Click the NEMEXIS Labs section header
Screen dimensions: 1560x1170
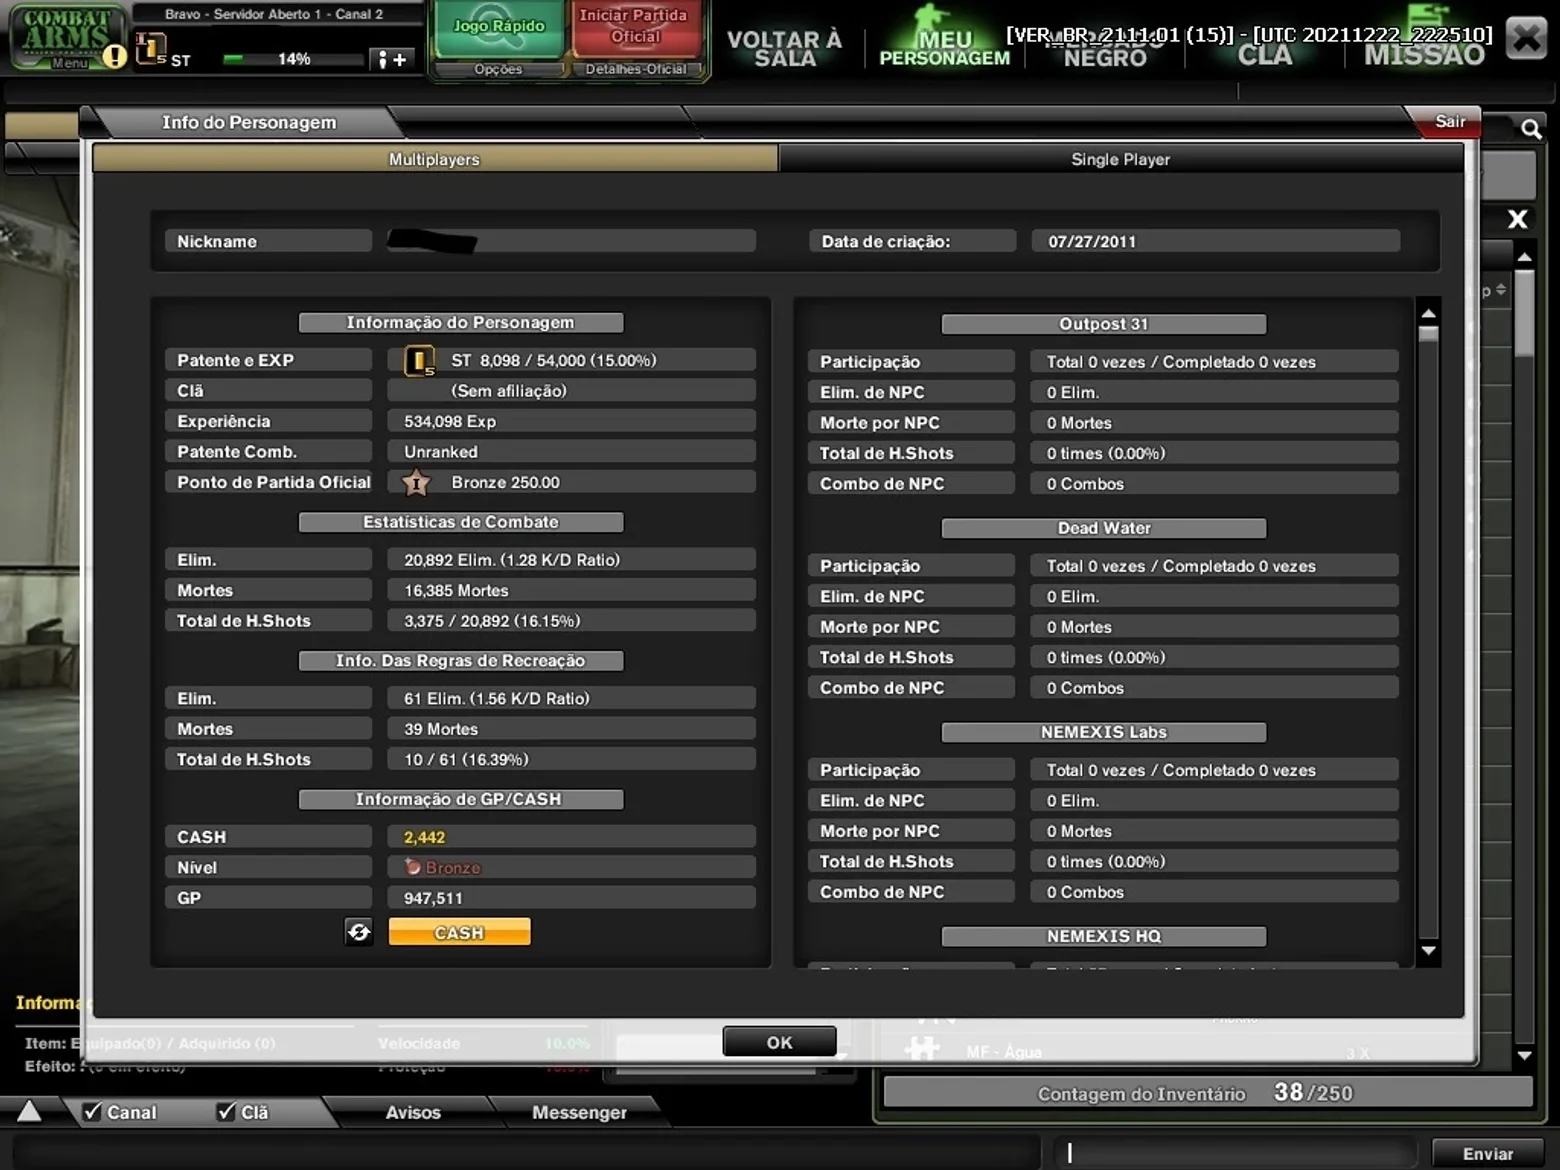pyautogui.click(x=1104, y=732)
